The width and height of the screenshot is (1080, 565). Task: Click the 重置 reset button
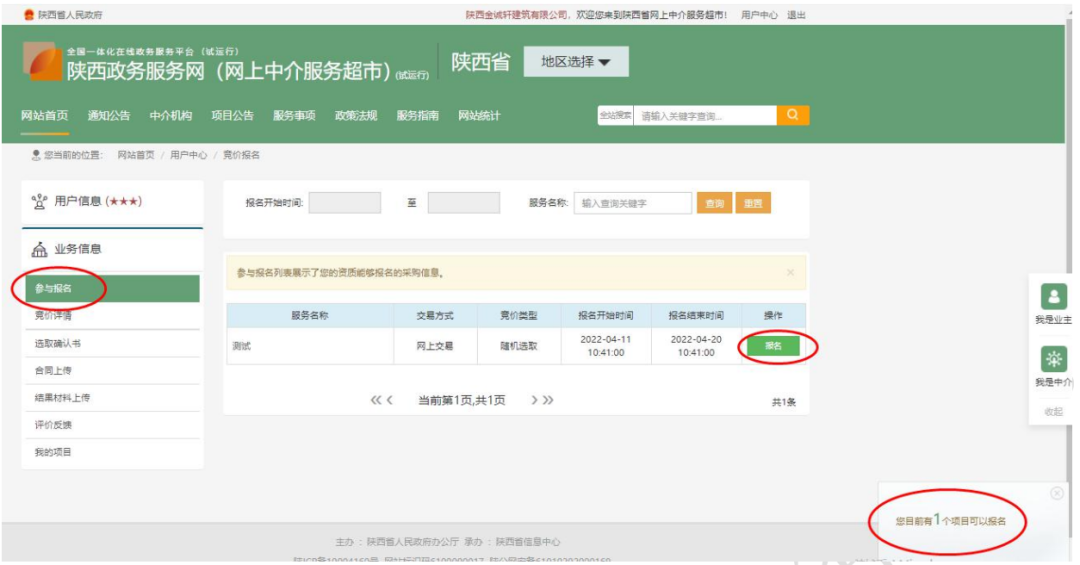(753, 203)
